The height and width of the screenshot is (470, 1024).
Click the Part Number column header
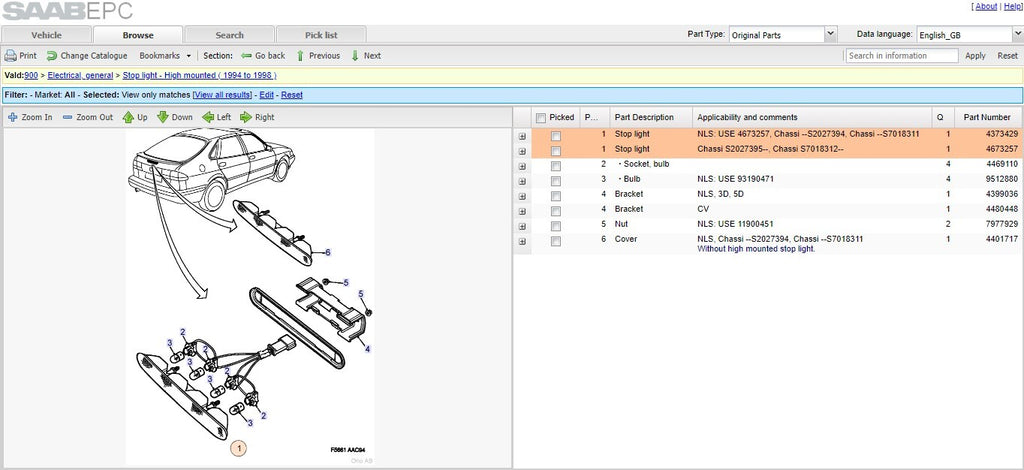pyautogui.click(x=986, y=118)
